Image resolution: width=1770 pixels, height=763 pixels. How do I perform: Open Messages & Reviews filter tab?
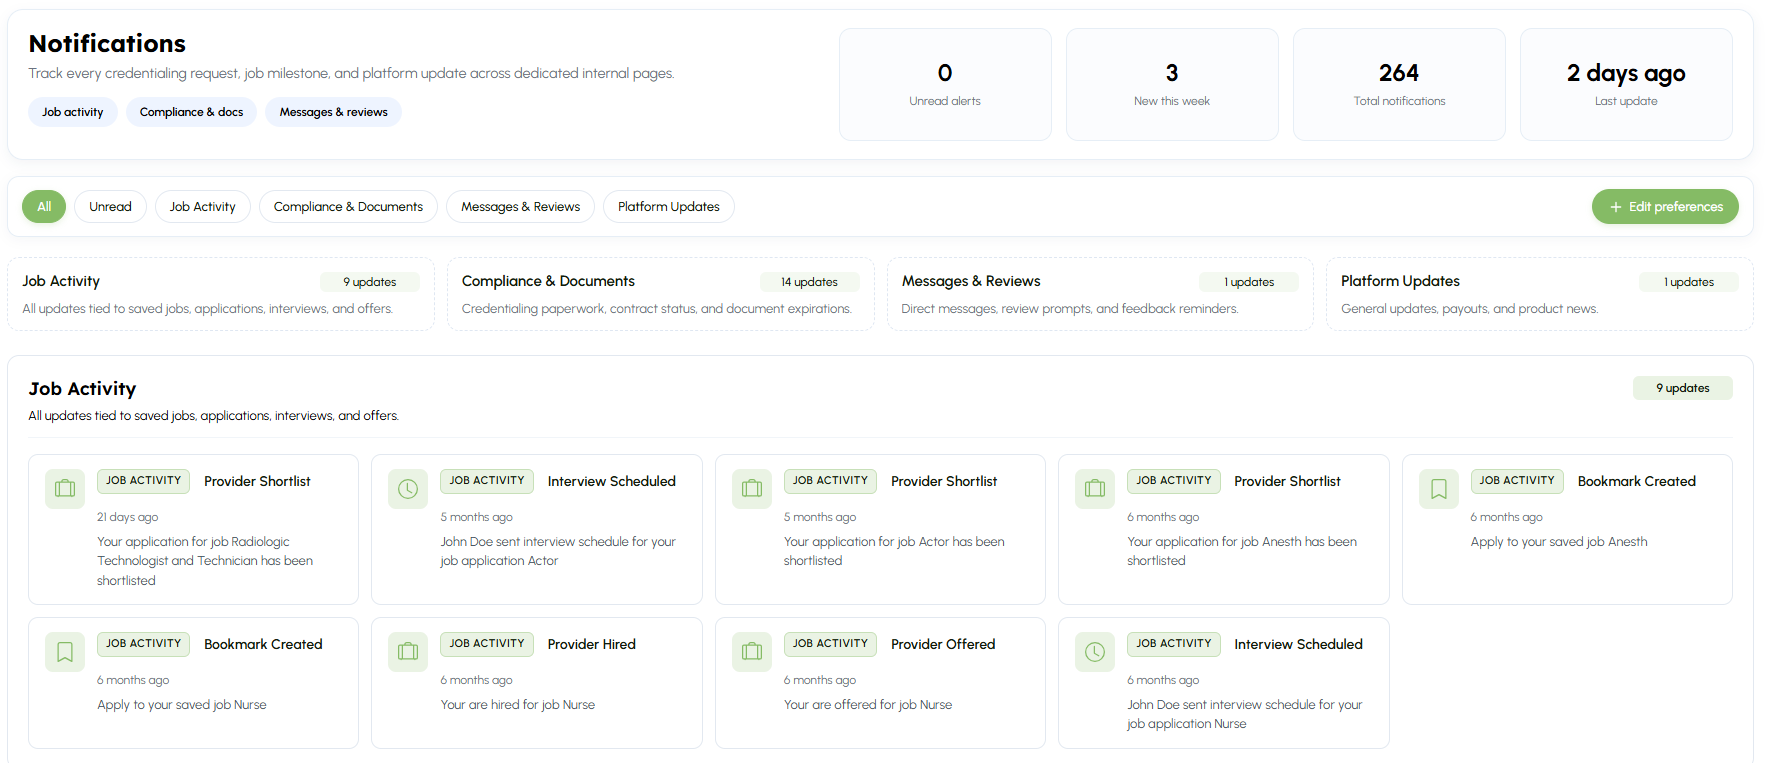(x=520, y=207)
